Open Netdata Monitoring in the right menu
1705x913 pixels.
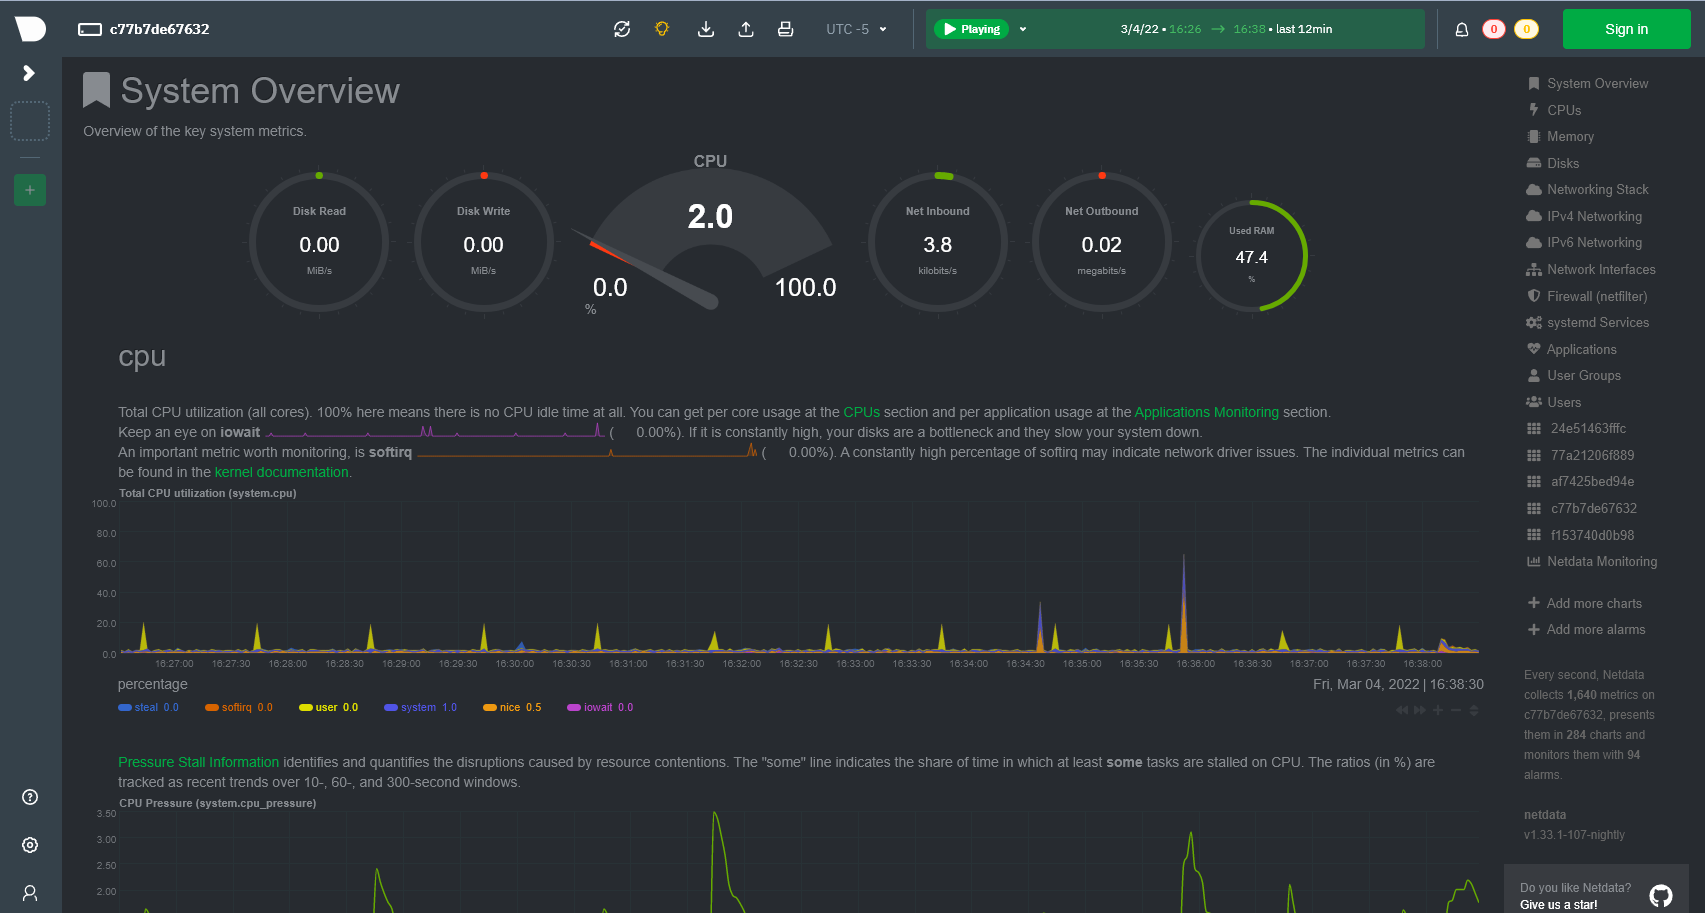1592,561
